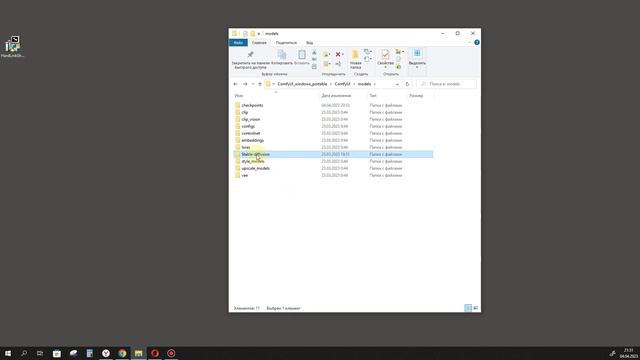The height and width of the screenshot is (360, 640).
Task: Select the clip folder
Action: (244, 112)
